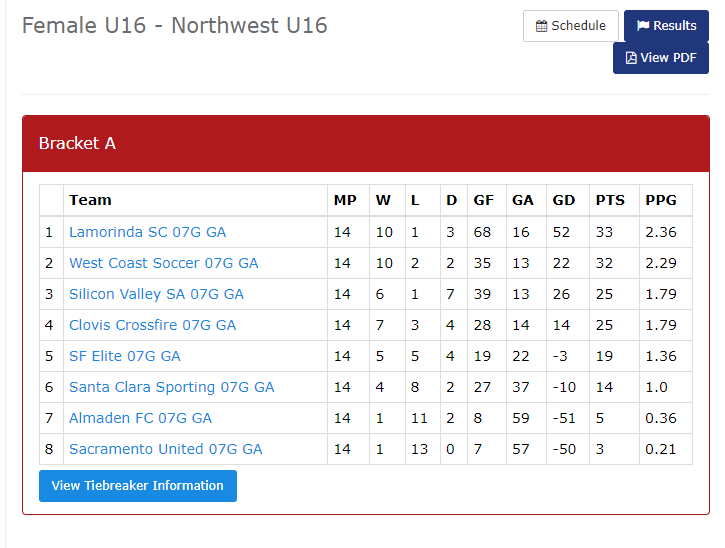The height and width of the screenshot is (548, 725).
Task: Switch to the Results view
Action: 666,26
